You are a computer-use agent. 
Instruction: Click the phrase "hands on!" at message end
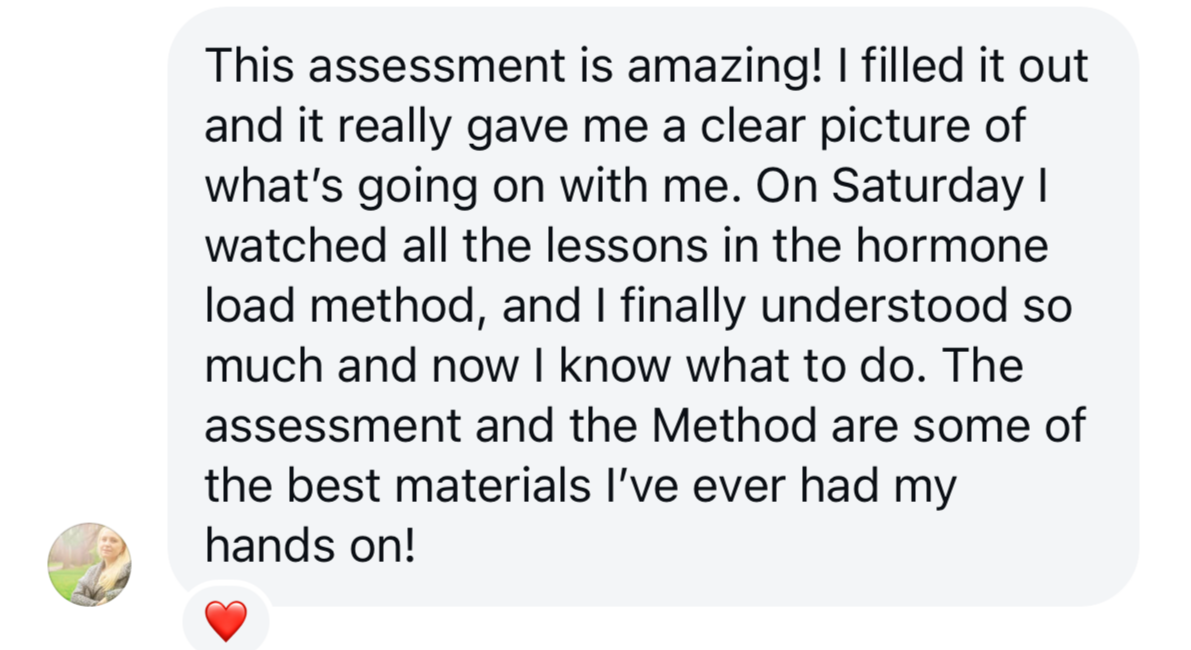[x=310, y=545]
